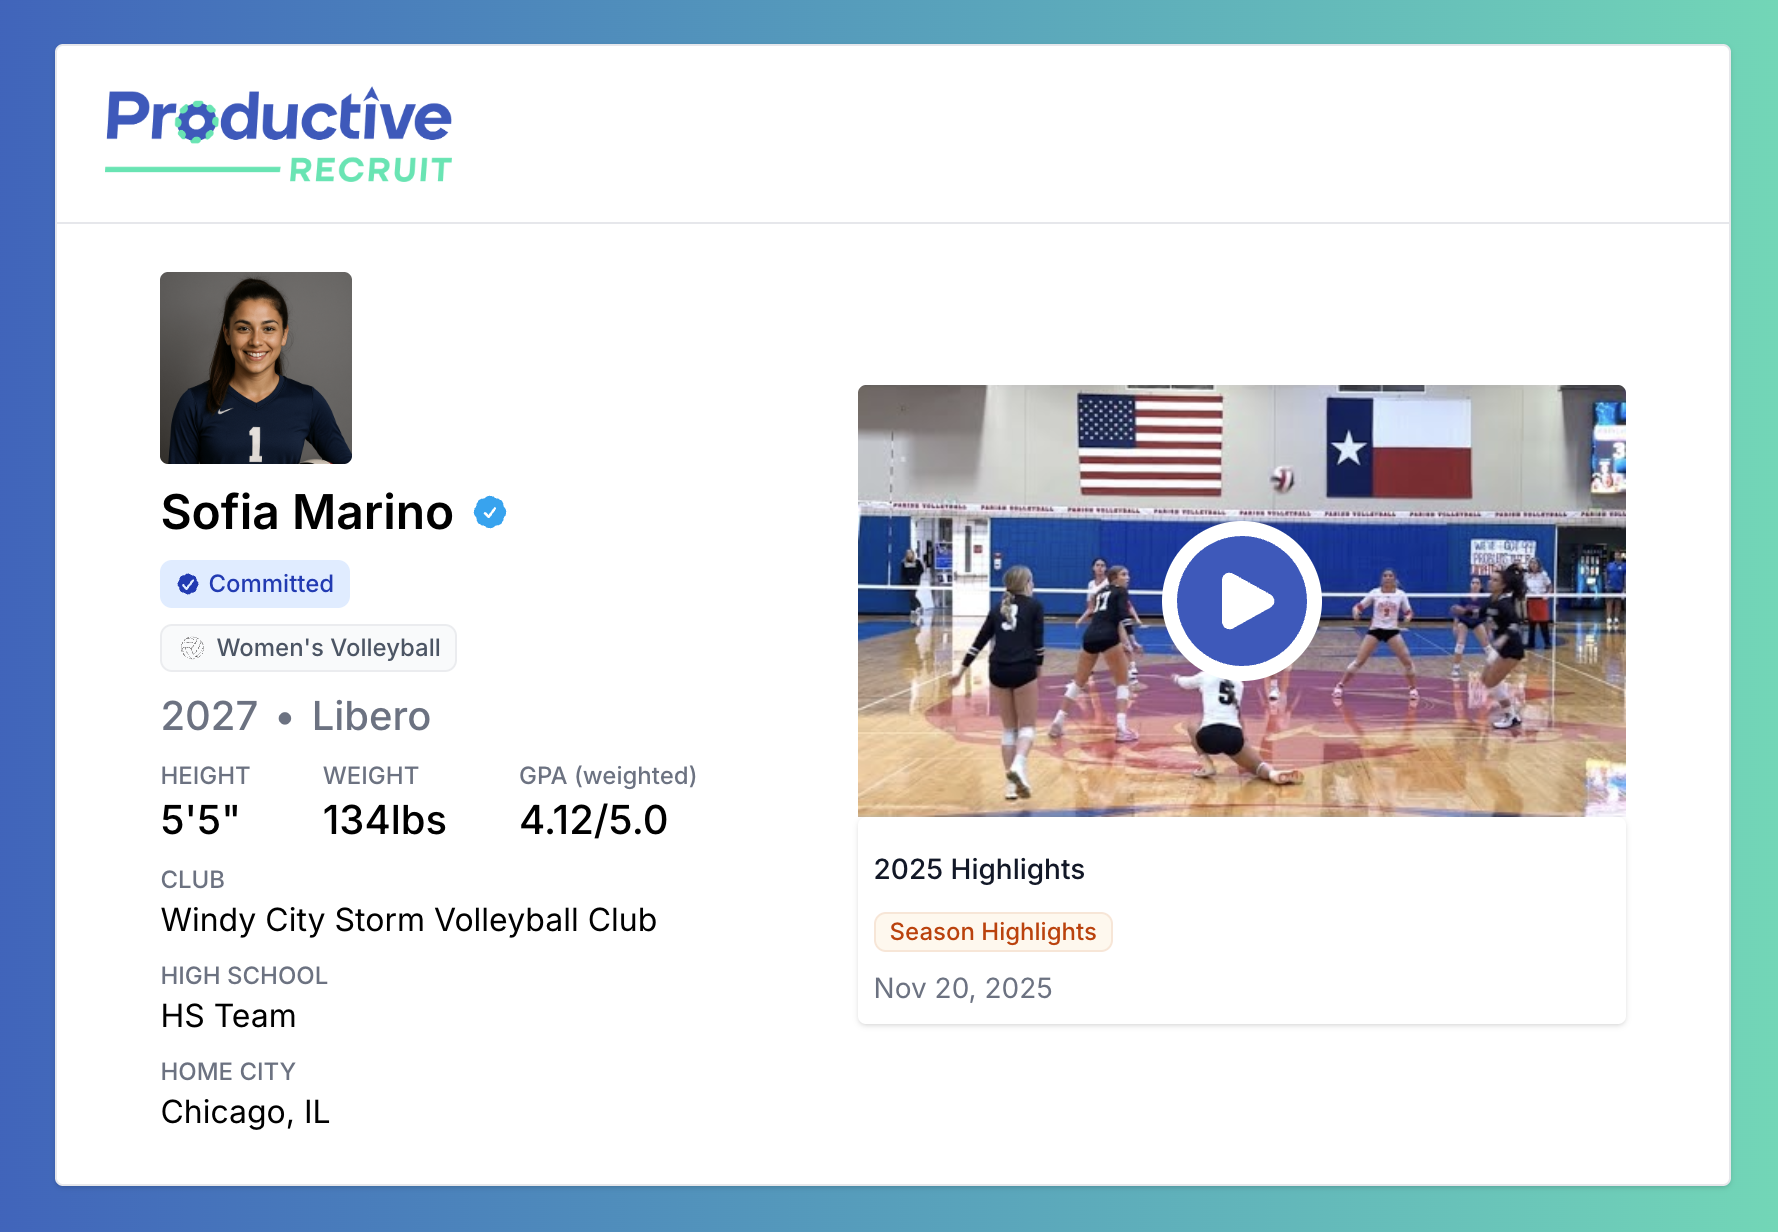Click the Productive Recruit logo
Viewport: 1778px width, 1232px height.
pos(279,136)
